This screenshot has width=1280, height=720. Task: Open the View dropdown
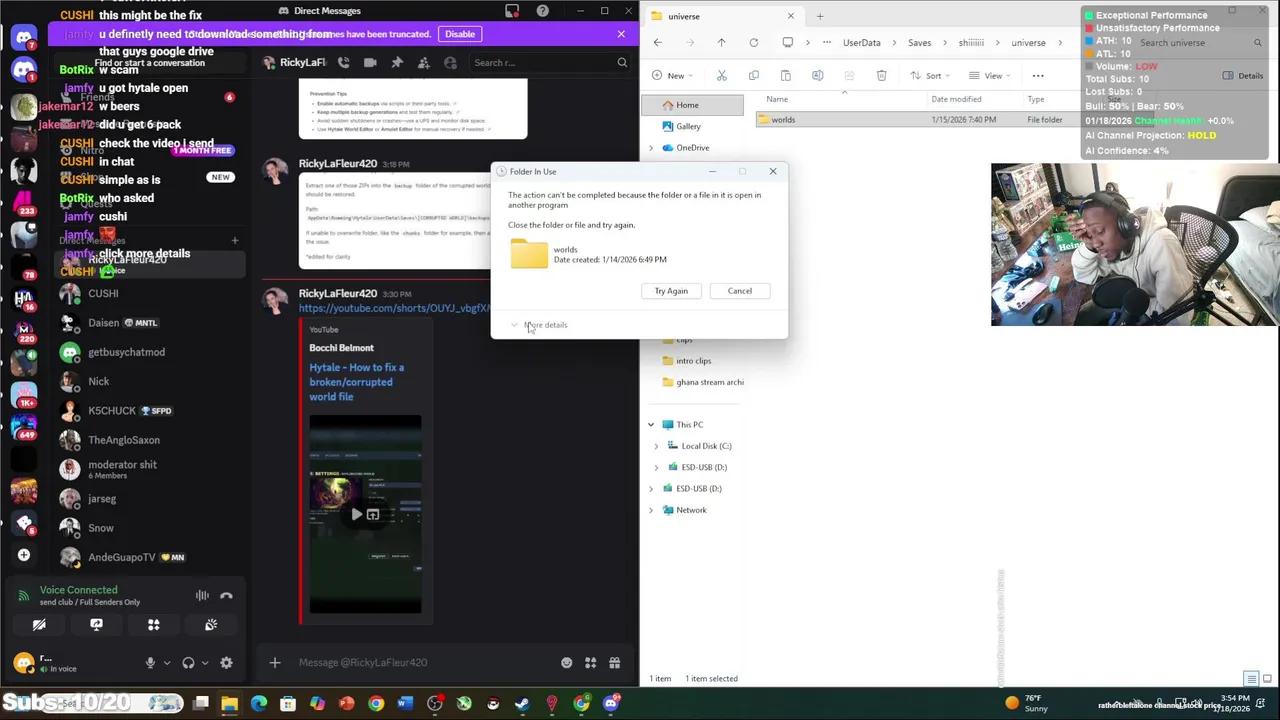pyautogui.click(x=991, y=76)
